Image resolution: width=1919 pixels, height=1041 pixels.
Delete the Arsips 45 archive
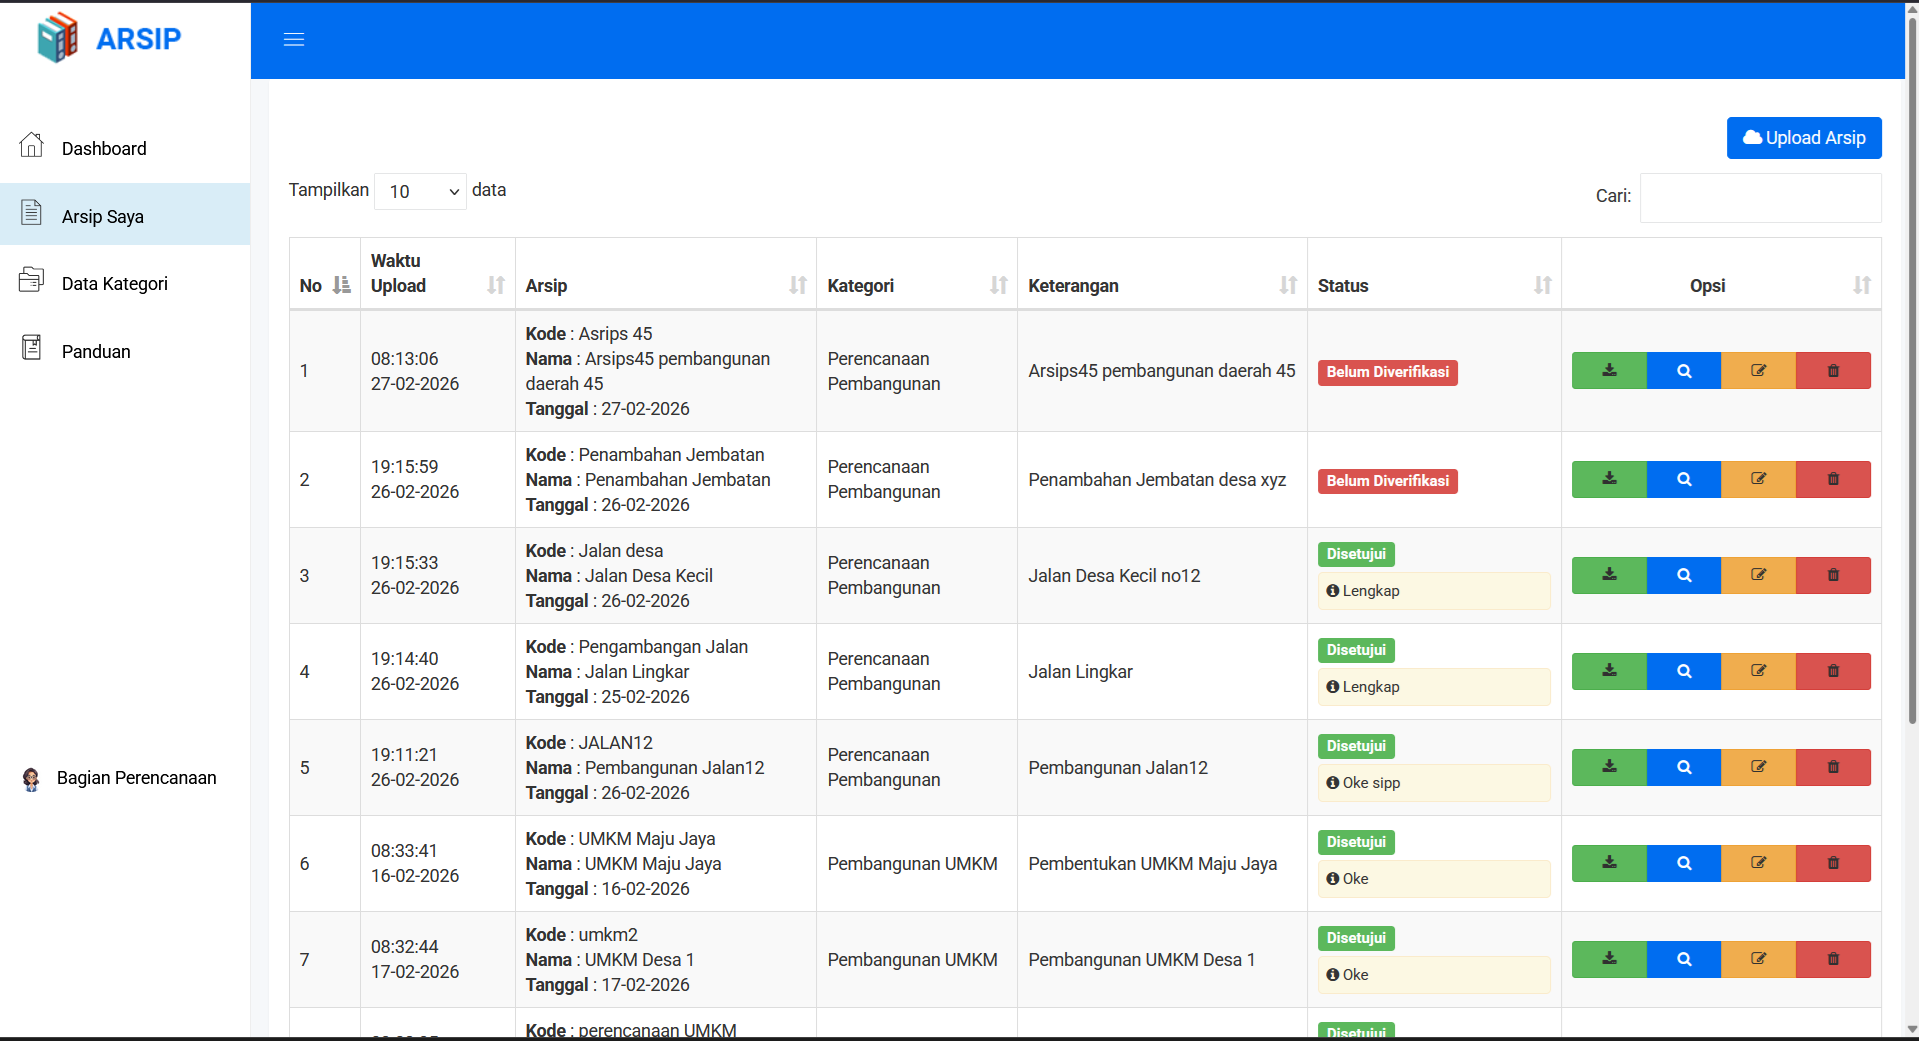pyautogui.click(x=1833, y=370)
